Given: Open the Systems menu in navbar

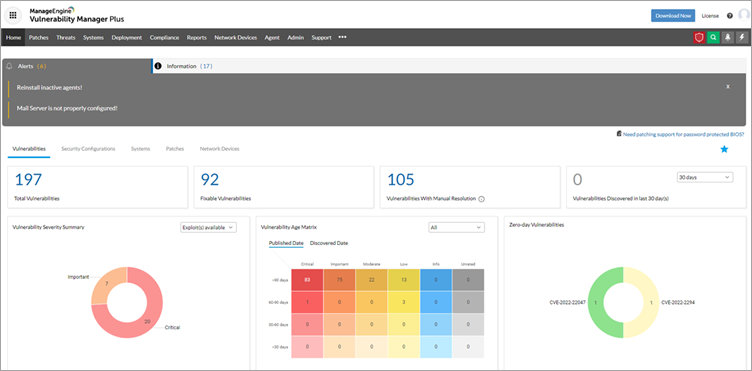Looking at the screenshot, I should (x=93, y=37).
